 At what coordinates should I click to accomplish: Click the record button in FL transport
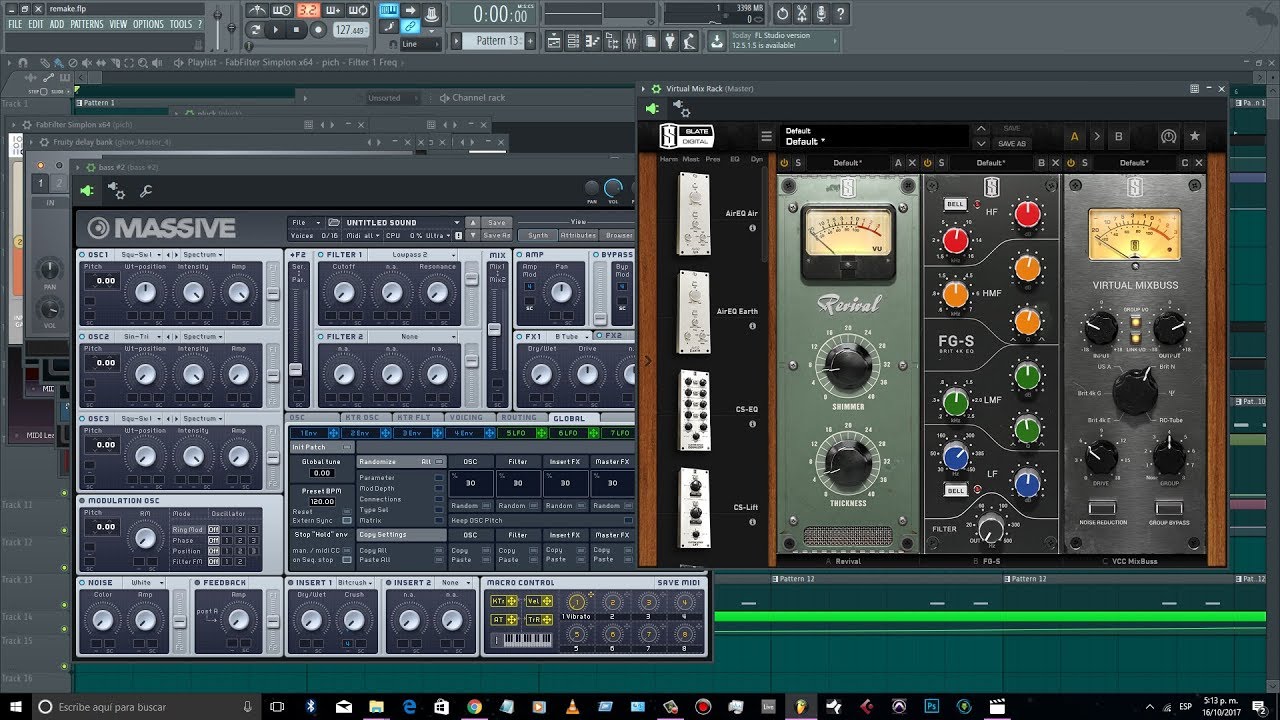point(318,30)
